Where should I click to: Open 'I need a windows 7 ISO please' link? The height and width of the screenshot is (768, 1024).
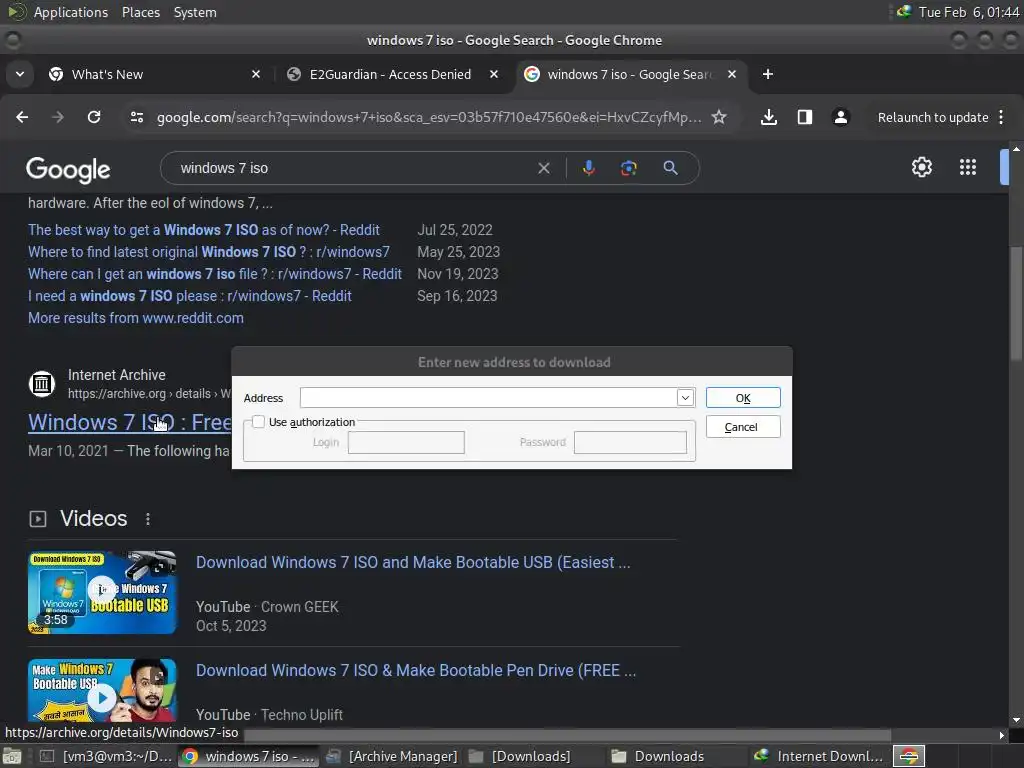click(190, 296)
